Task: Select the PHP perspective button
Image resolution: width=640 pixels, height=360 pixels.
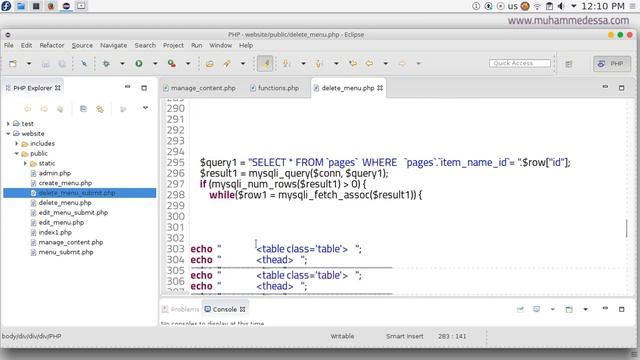Action: [x=611, y=64]
